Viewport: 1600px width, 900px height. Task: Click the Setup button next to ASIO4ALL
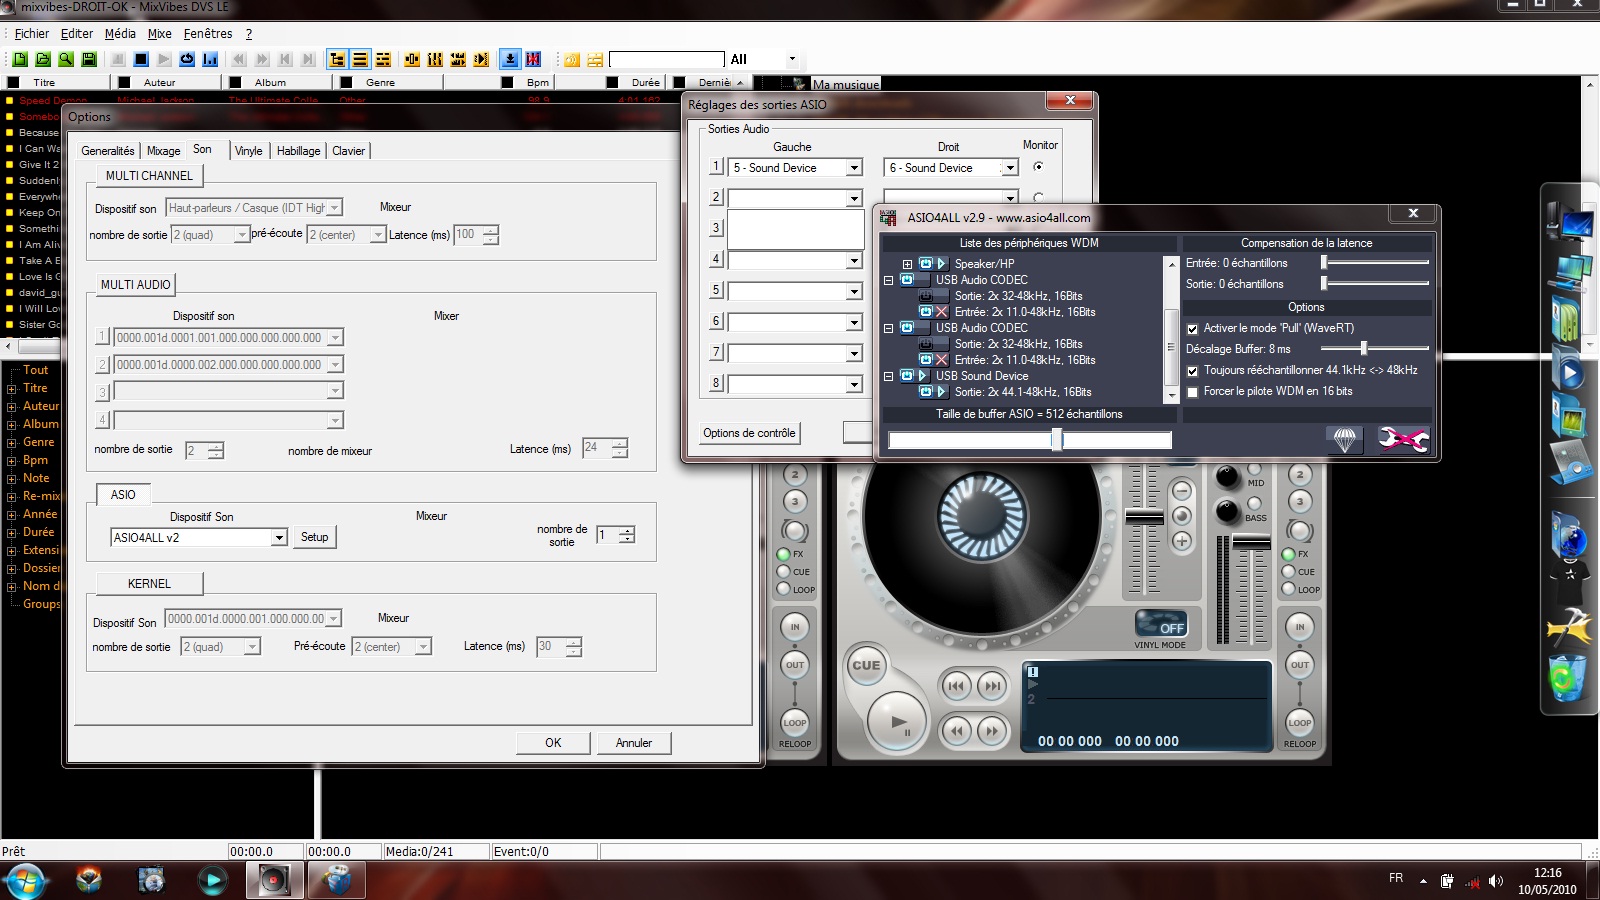coord(314,537)
